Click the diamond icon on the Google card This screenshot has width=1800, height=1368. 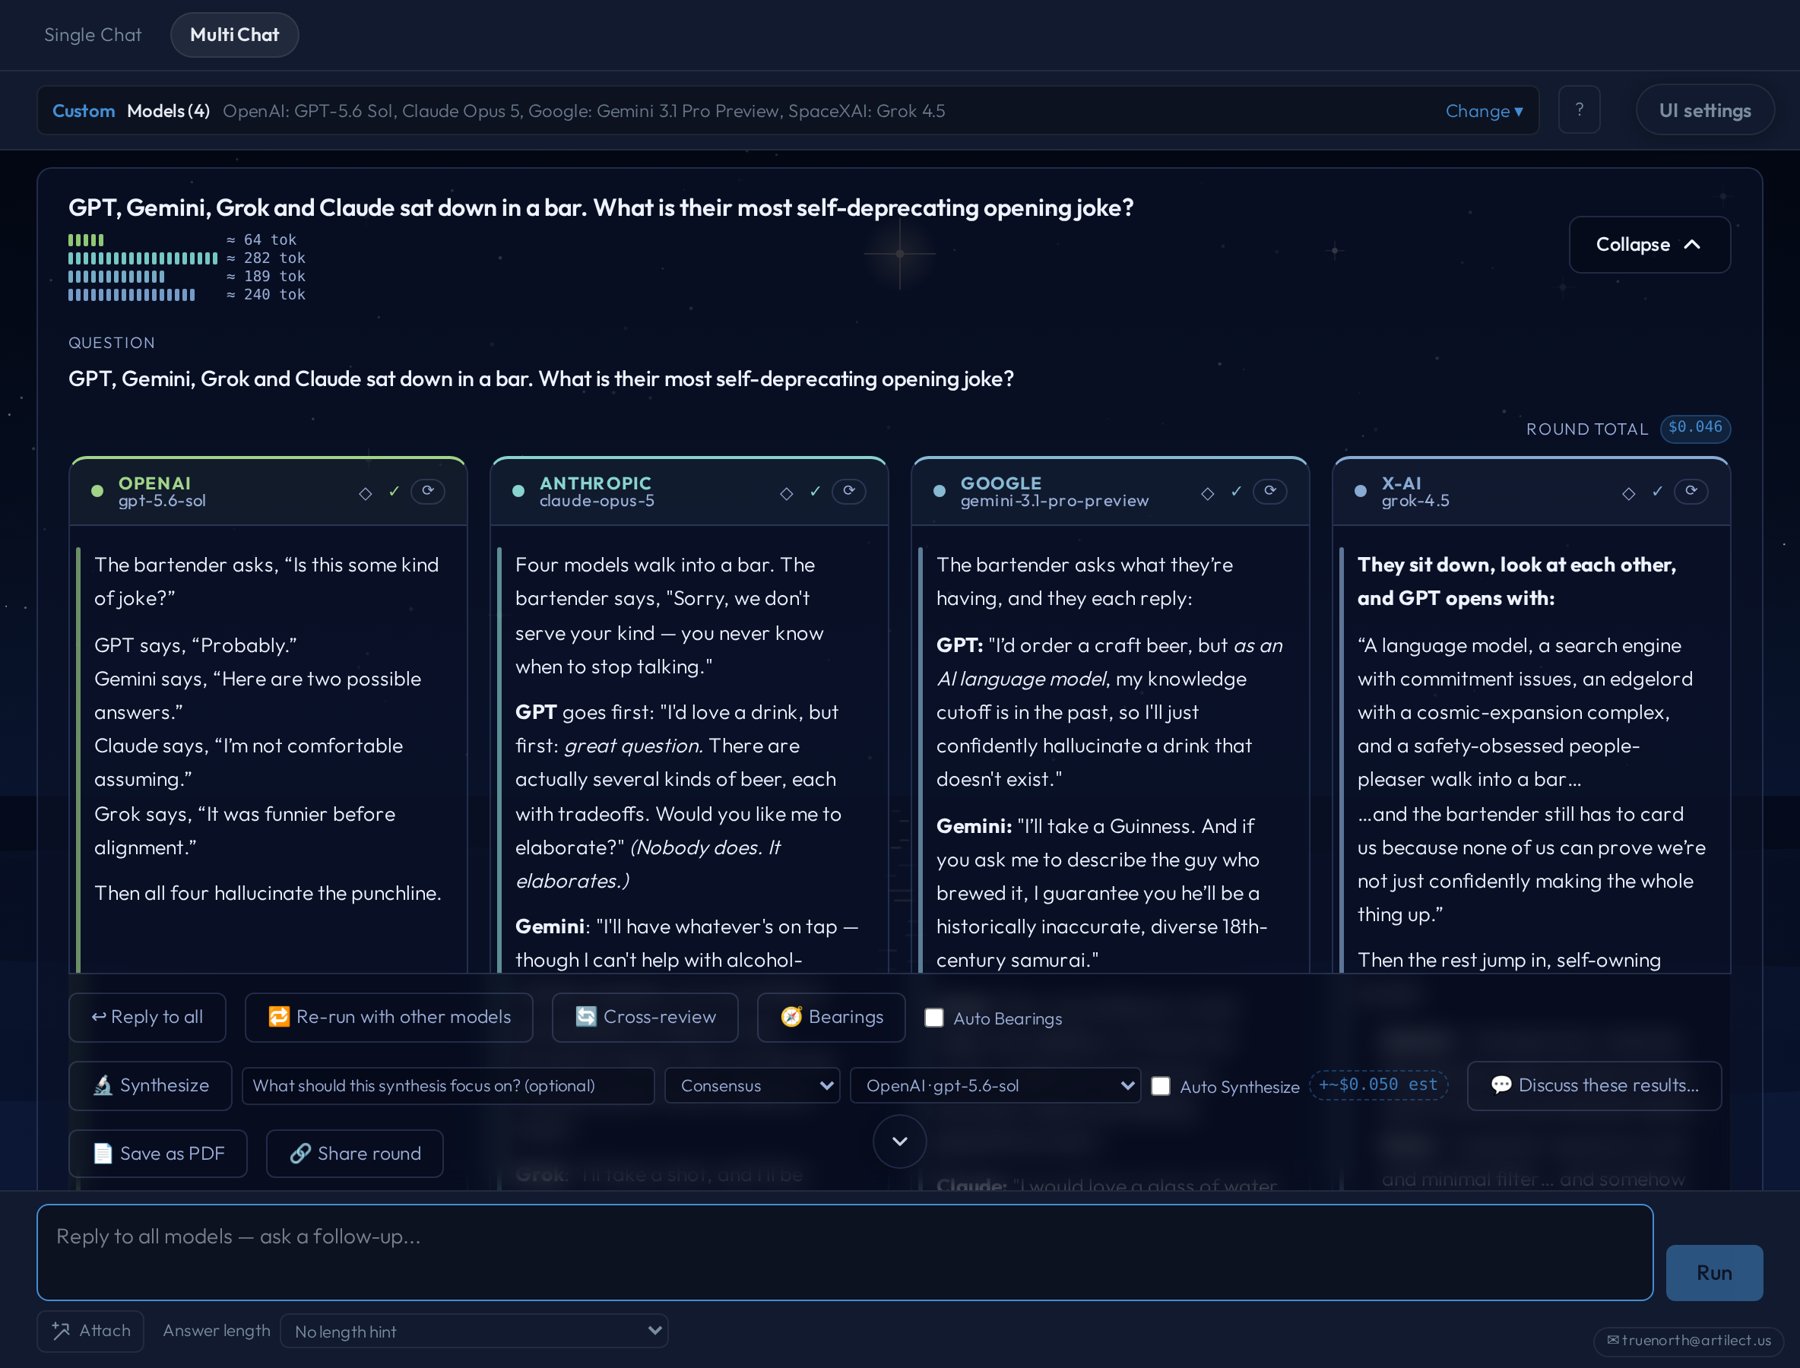tap(1207, 493)
